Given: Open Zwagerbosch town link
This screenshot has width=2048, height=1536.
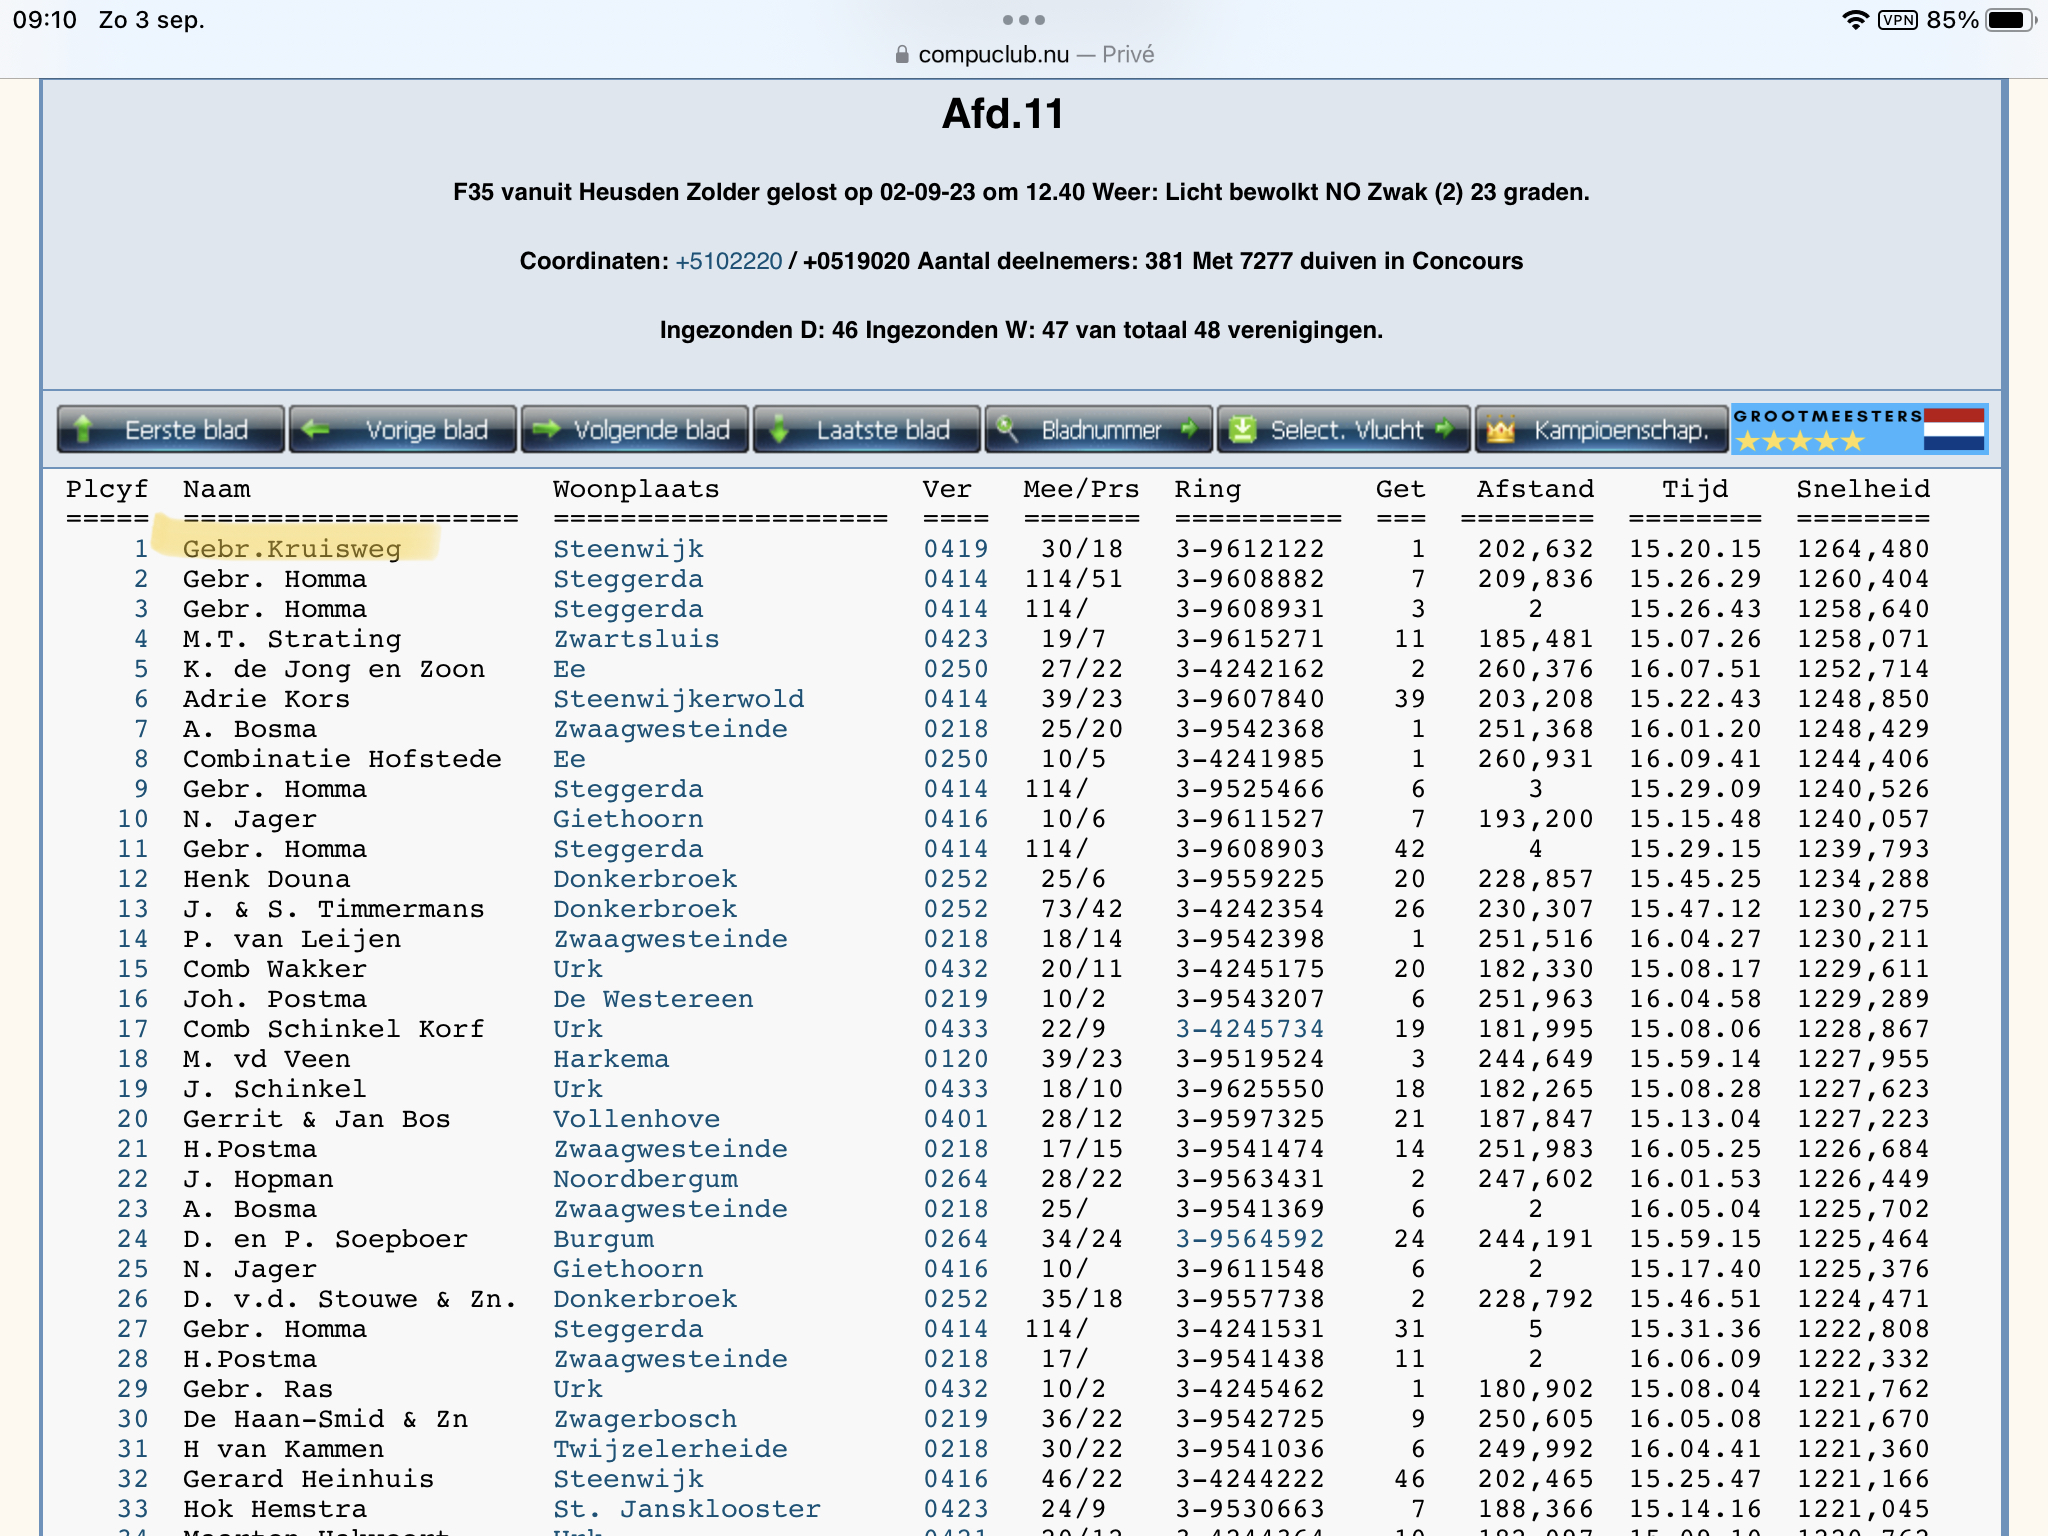Looking at the screenshot, I should 646,1419.
